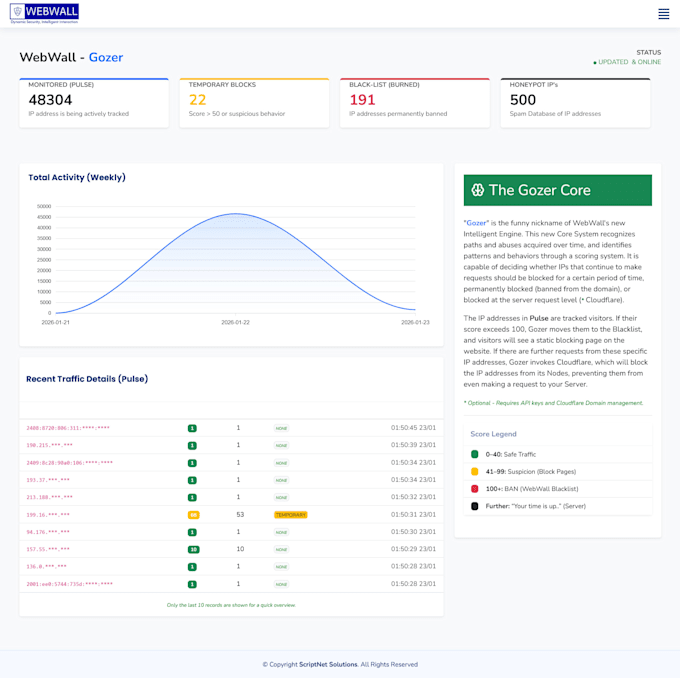Click the black Further legend swatch
The image size is (680, 678).
coord(474,506)
